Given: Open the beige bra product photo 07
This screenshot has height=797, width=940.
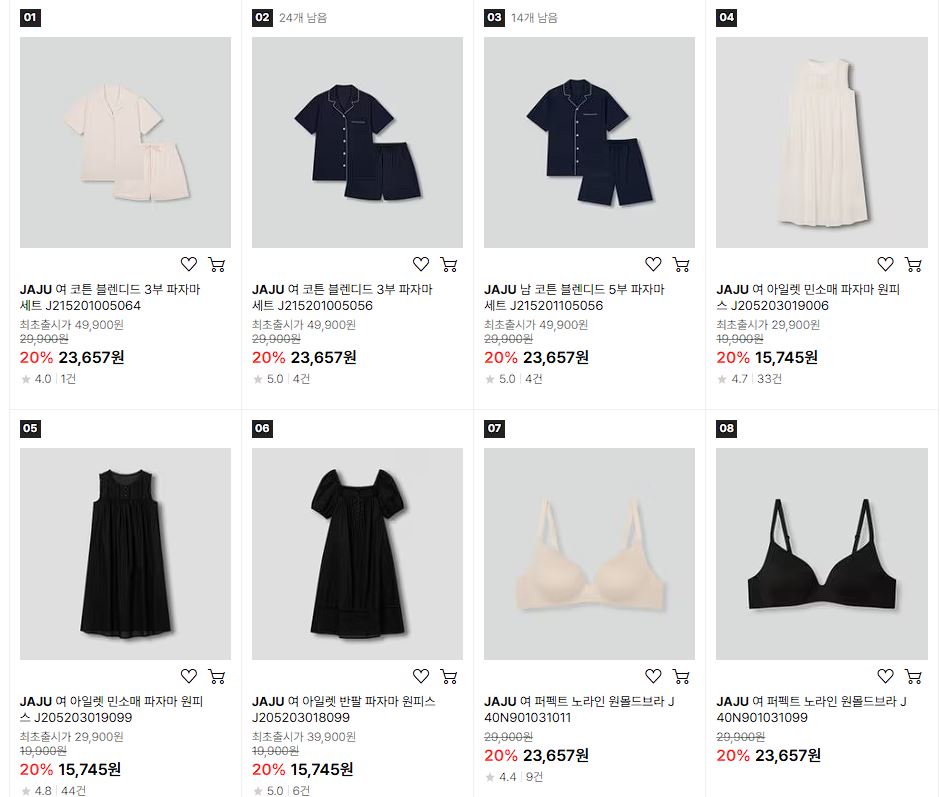Looking at the screenshot, I should click(589, 554).
